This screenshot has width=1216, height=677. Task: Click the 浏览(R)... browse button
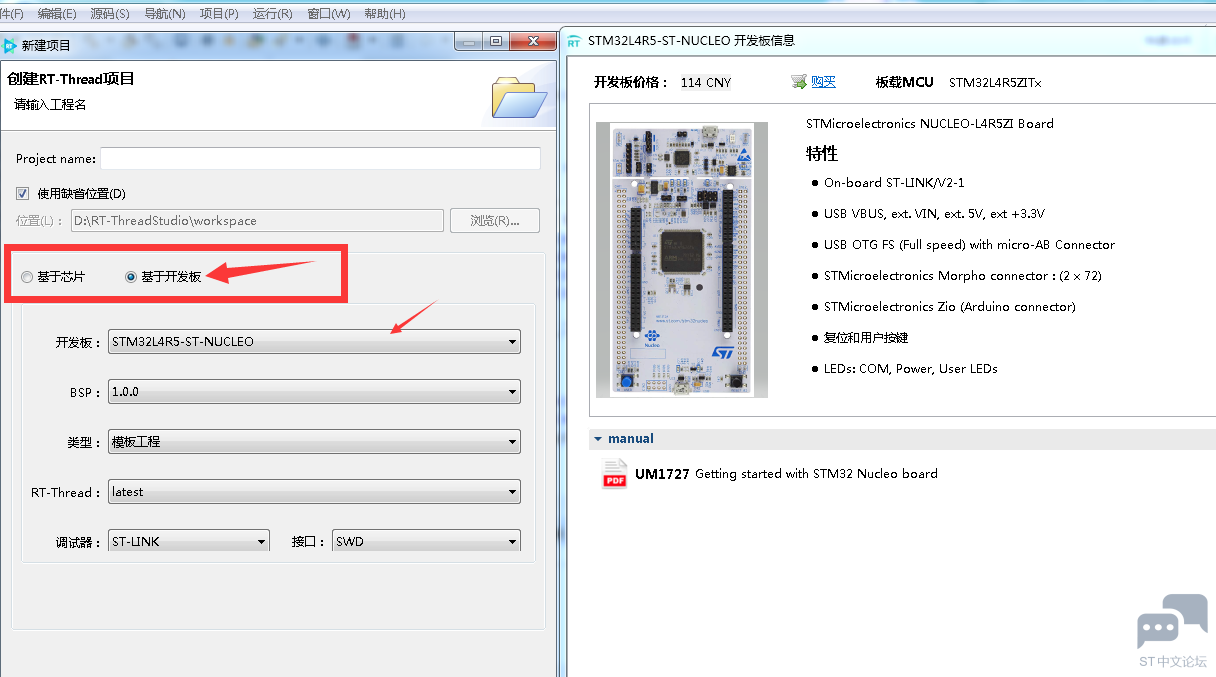click(495, 221)
